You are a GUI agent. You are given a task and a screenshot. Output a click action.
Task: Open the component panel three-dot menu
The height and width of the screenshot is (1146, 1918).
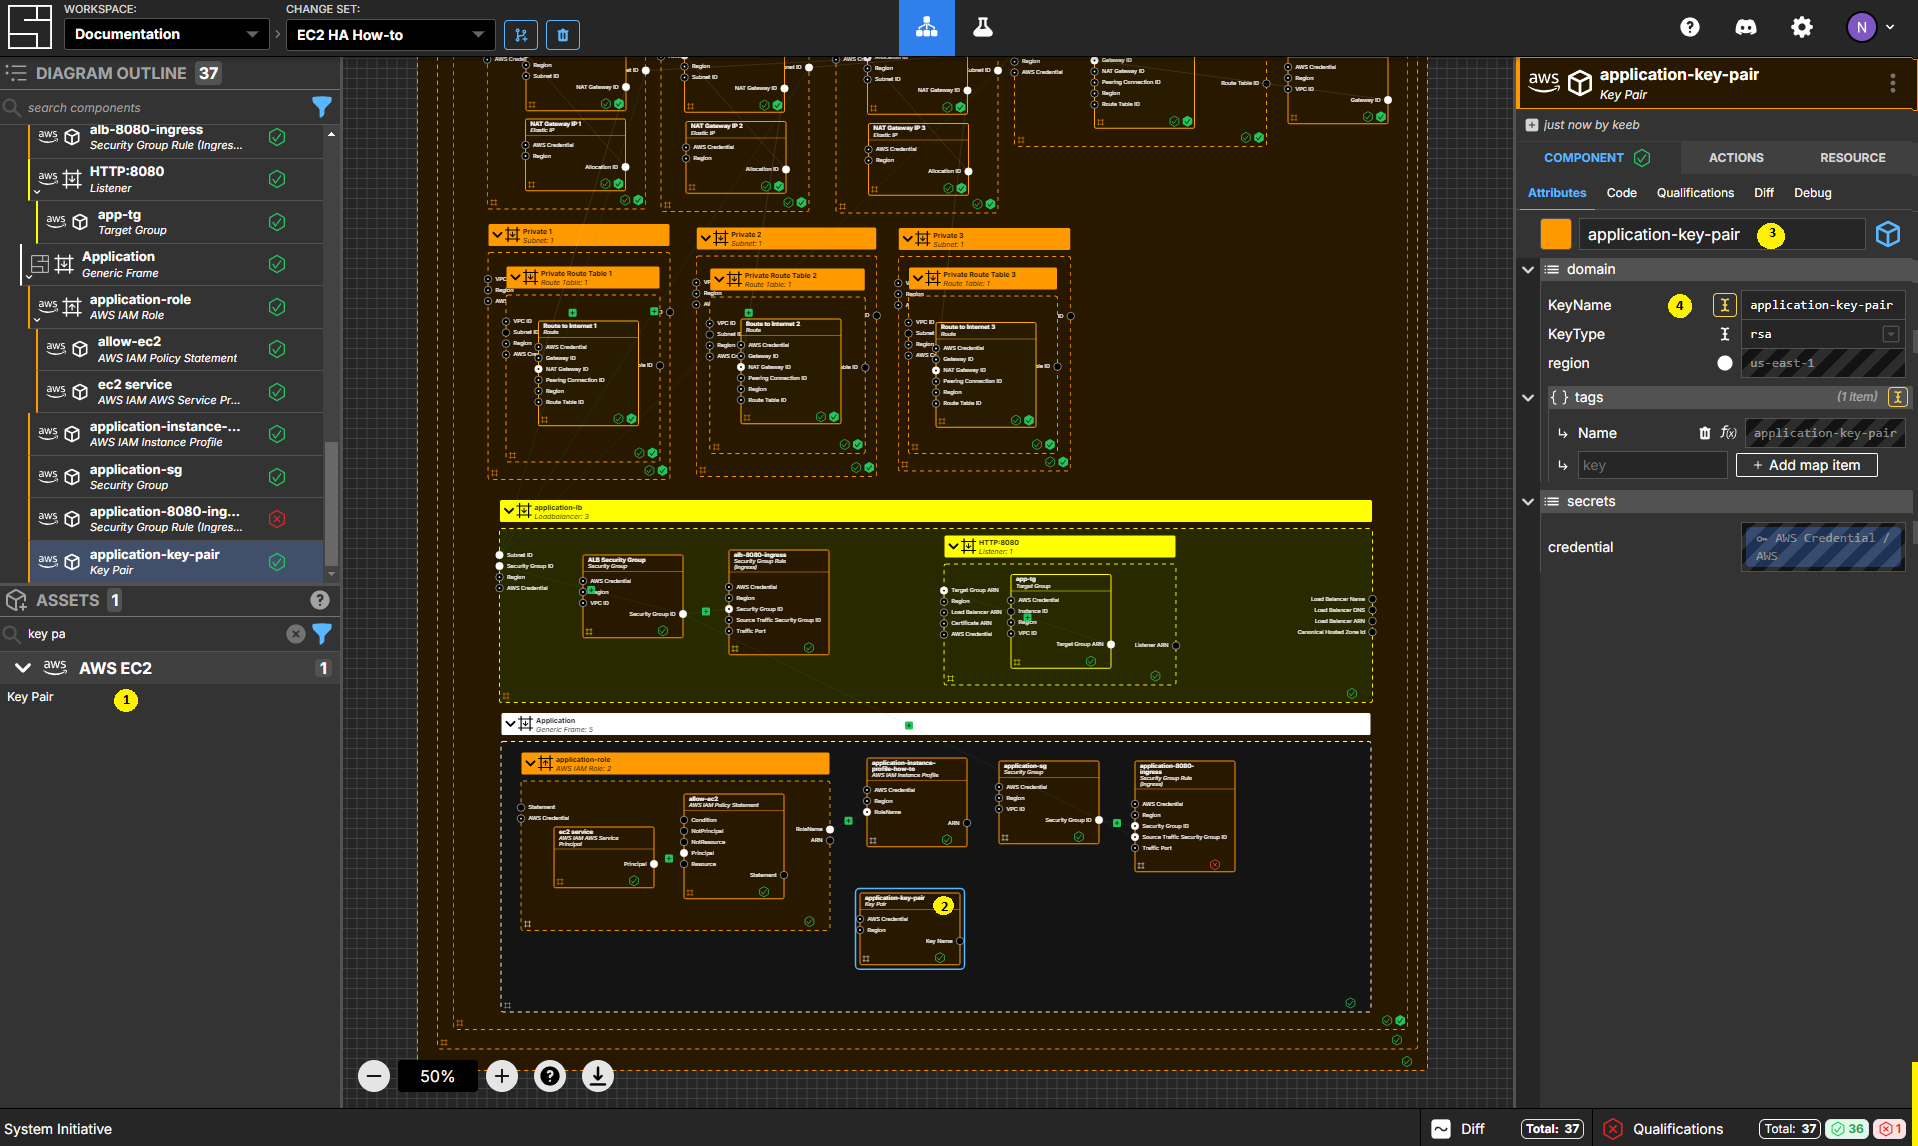[1892, 83]
